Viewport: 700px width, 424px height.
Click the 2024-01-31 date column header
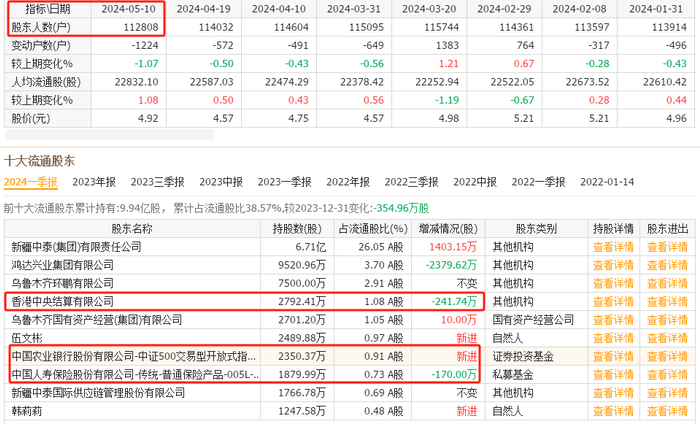tap(656, 9)
